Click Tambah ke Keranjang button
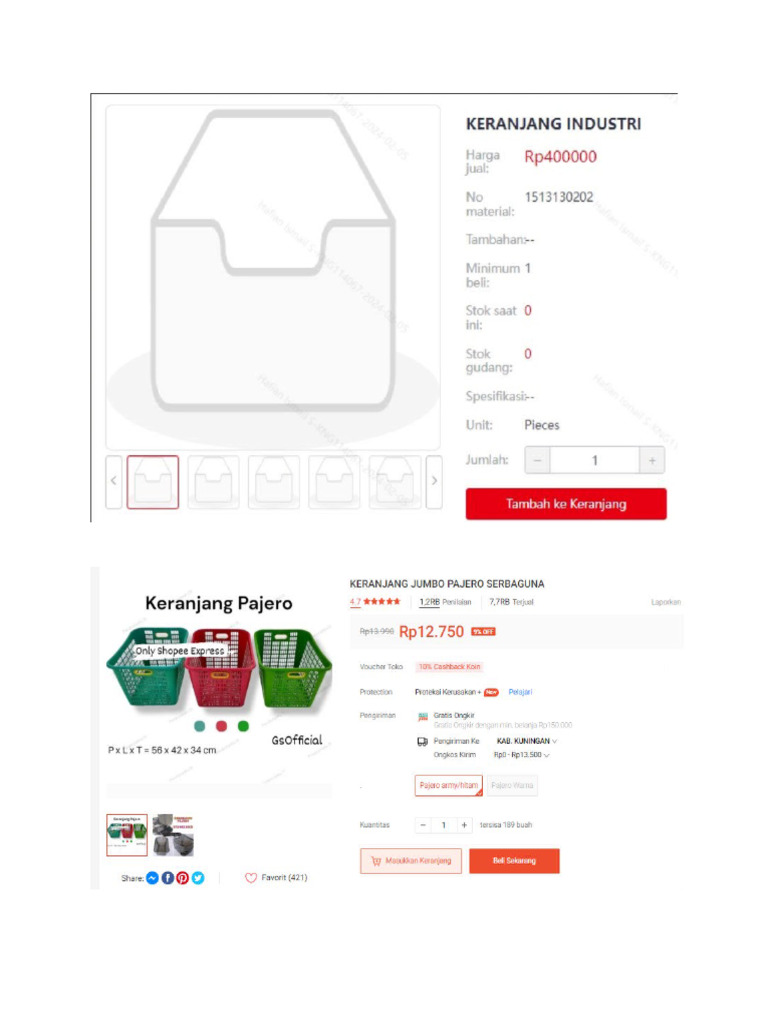This screenshot has height=1024, width=768. point(566,504)
